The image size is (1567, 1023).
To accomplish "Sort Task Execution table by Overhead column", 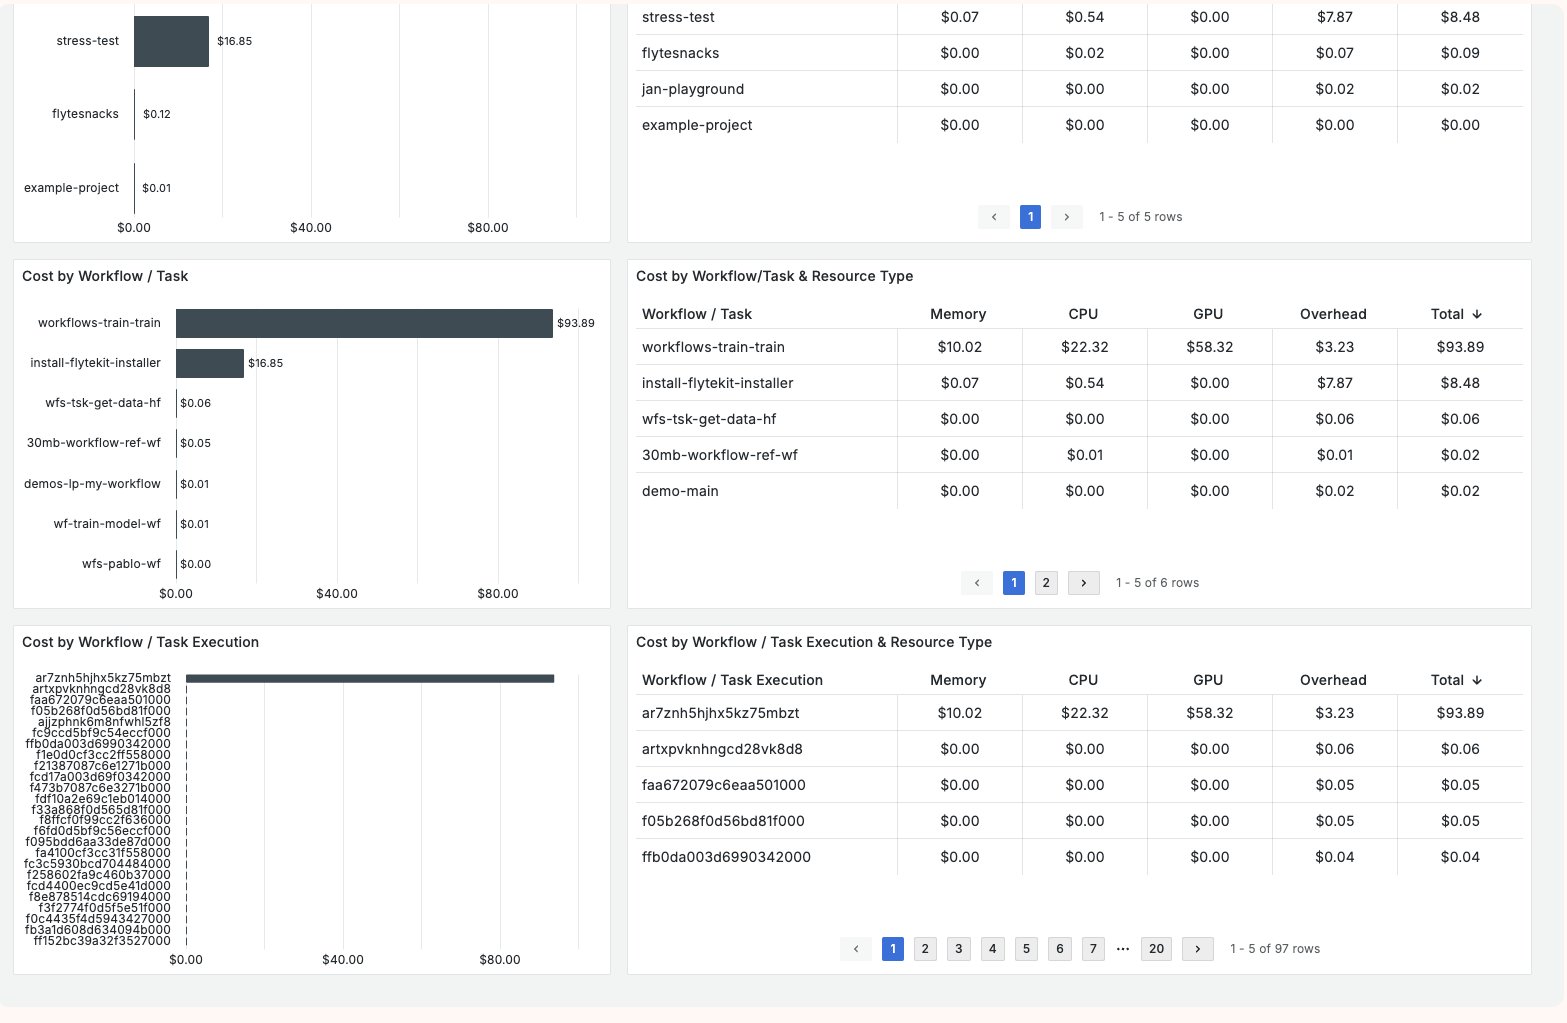I will click(x=1333, y=680).
